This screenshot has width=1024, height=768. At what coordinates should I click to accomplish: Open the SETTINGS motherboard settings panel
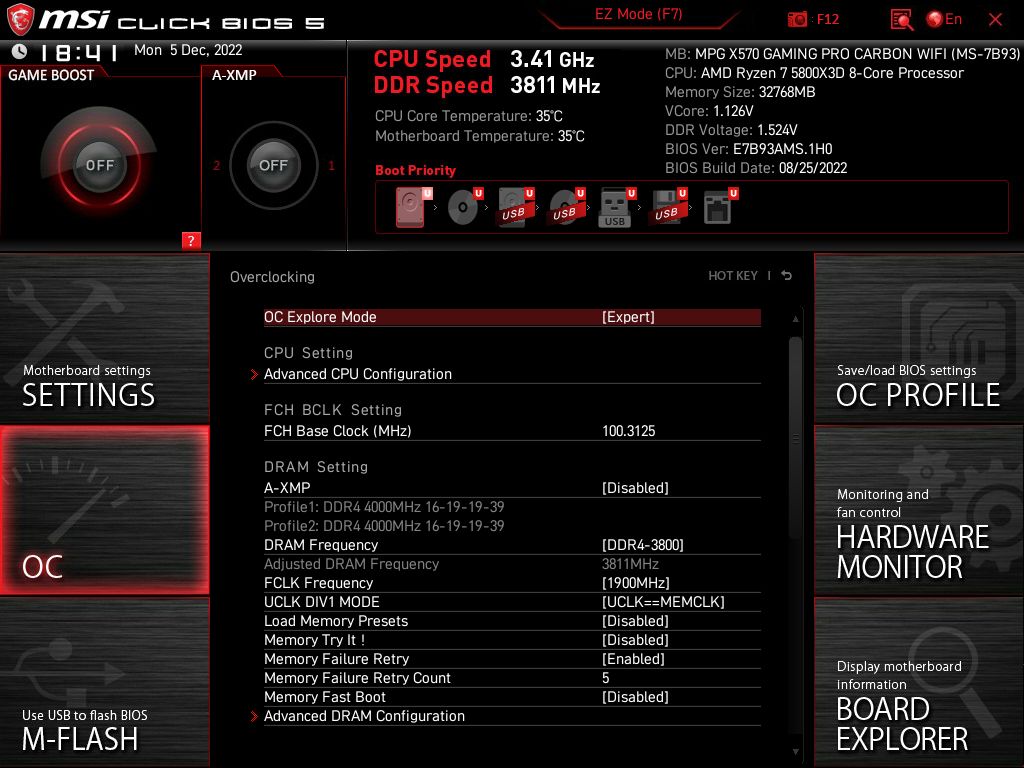point(104,338)
